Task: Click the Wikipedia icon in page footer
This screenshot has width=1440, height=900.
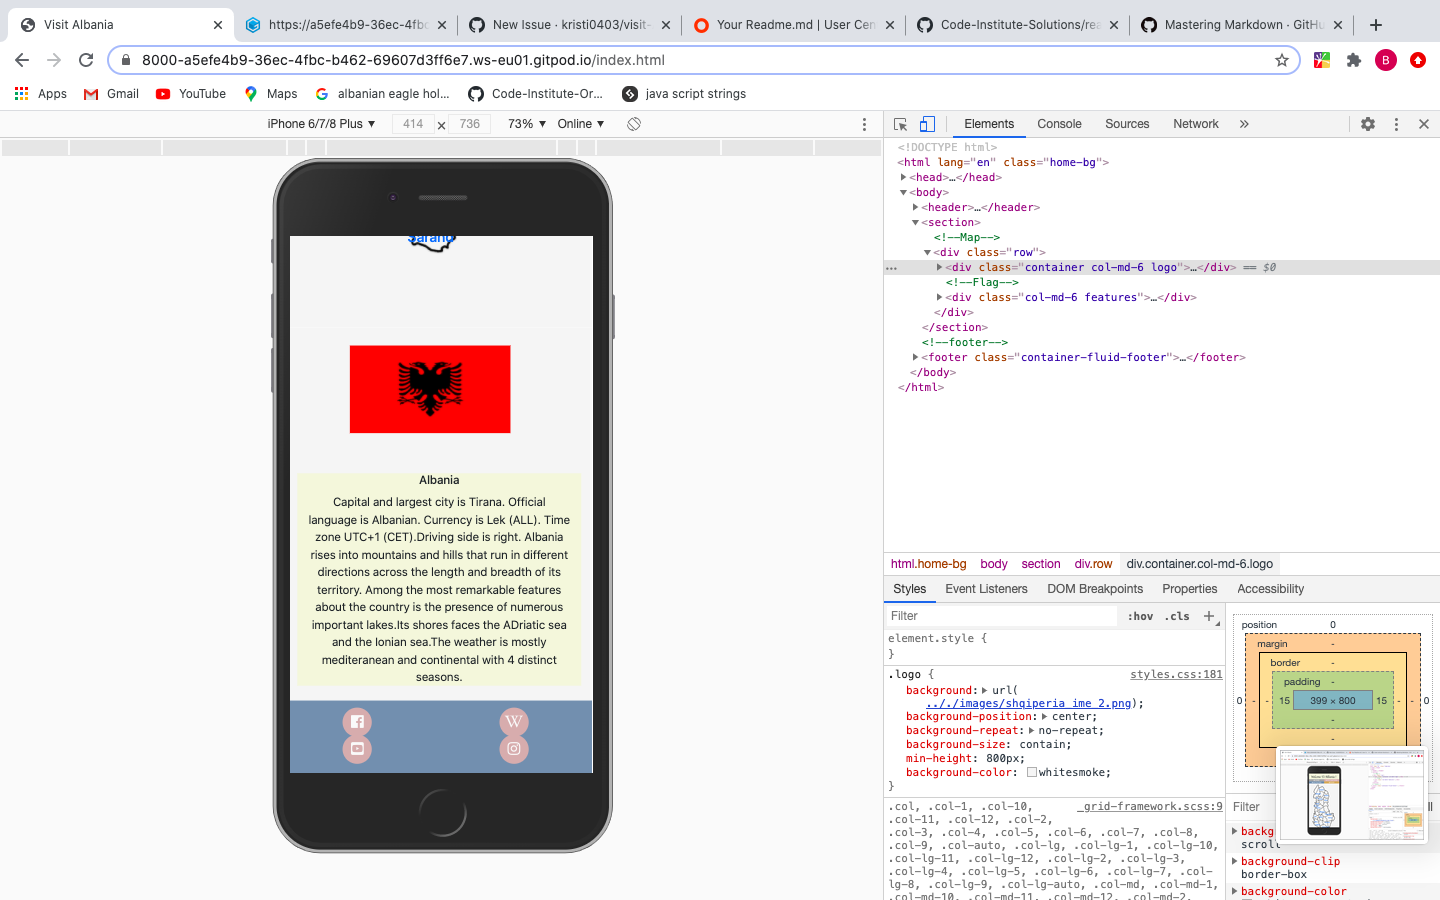Action: [514, 722]
